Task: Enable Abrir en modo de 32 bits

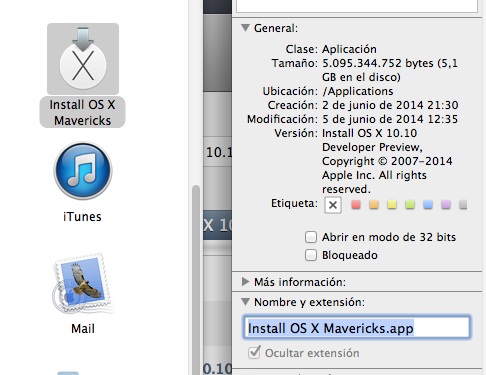Action: click(x=311, y=237)
